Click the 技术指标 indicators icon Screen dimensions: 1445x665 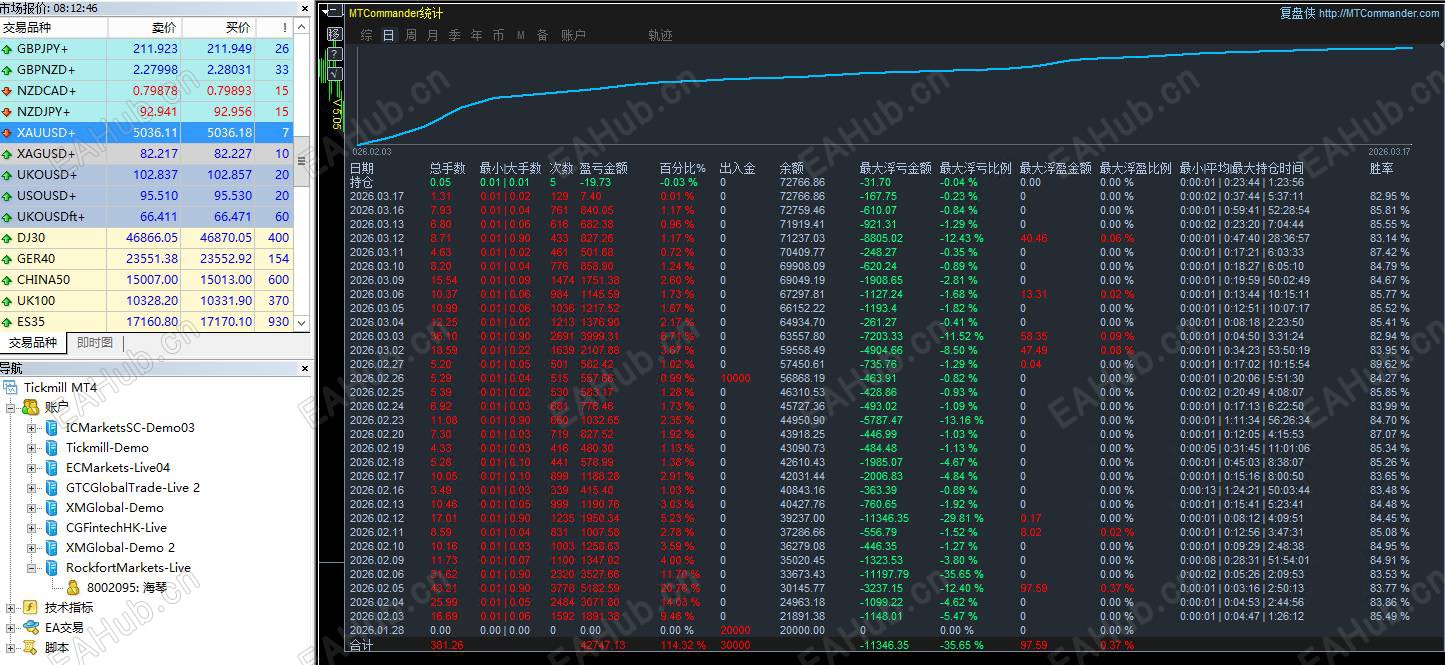(31, 607)
